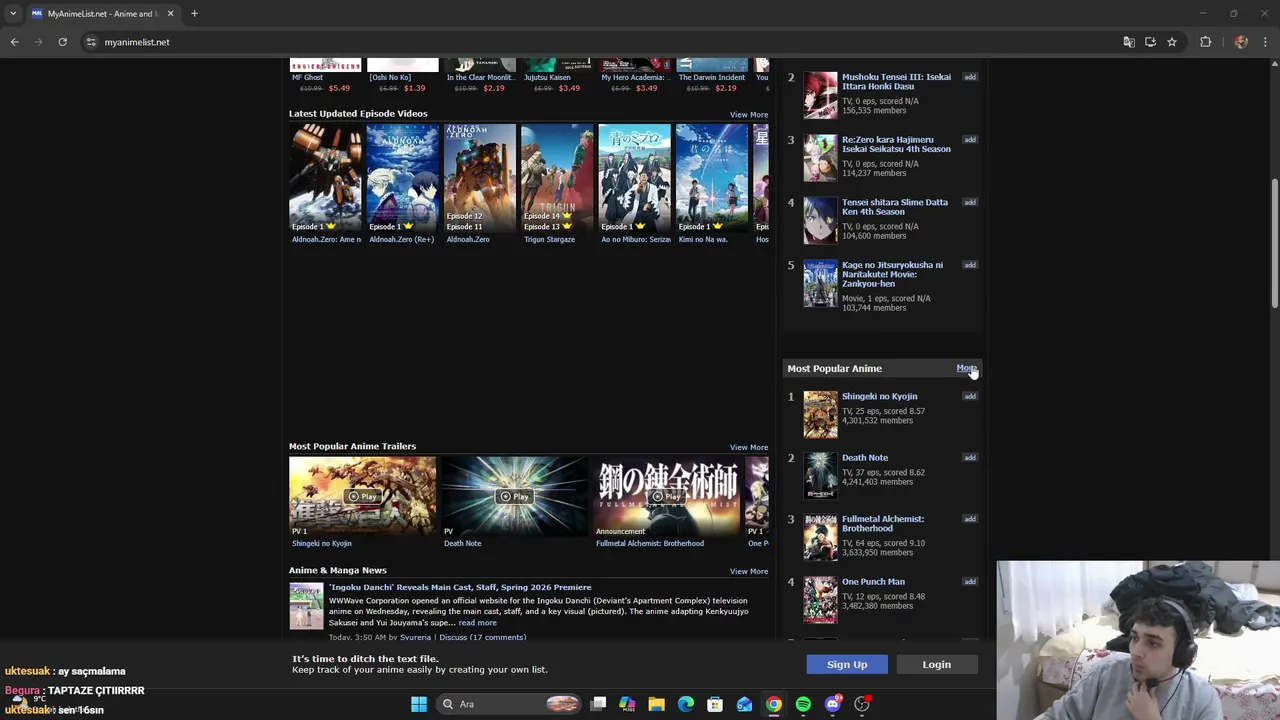The height and width of the screenshot is (720, 1280).
Task: Open View More for Most Popular Anime Trailers
Action: pos(749,448)
